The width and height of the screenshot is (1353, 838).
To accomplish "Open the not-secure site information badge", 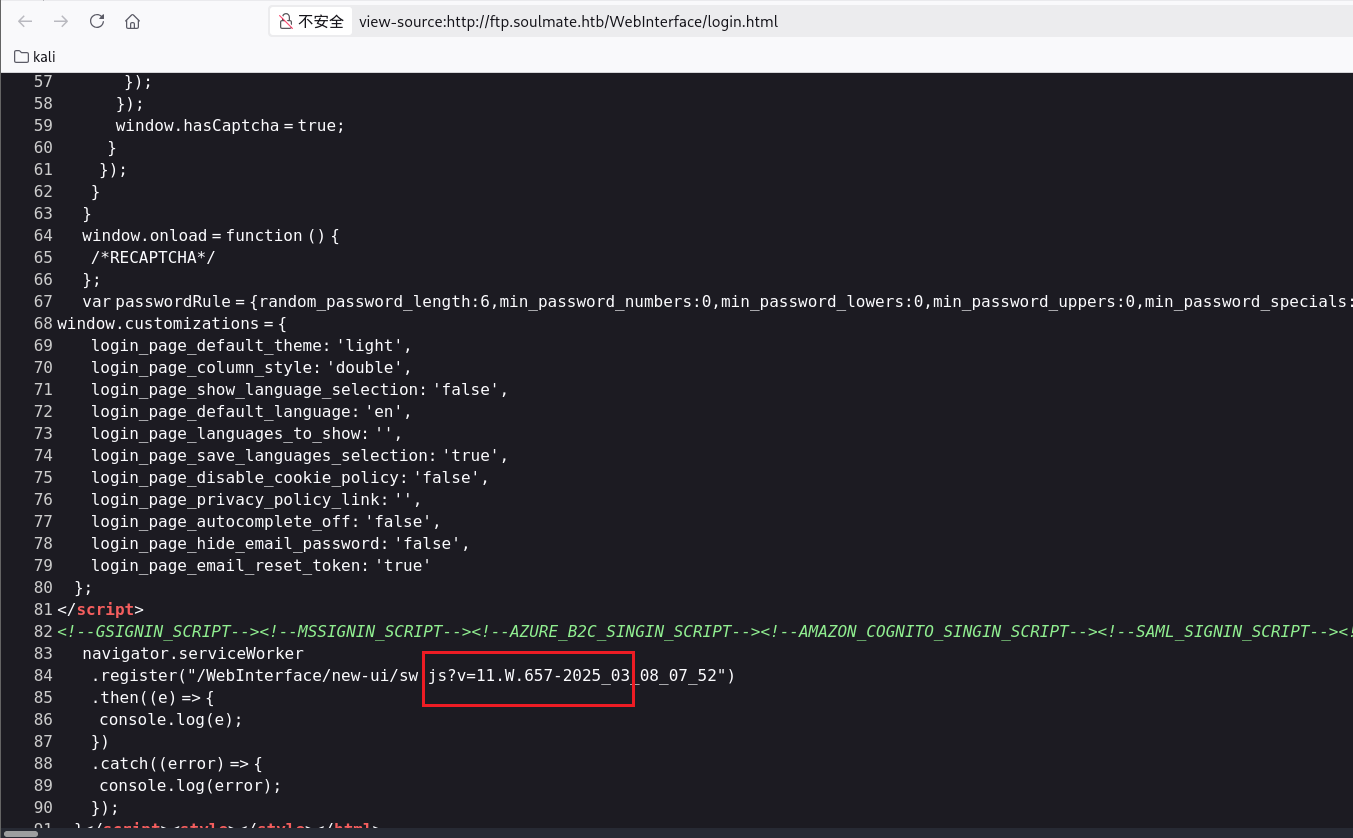I will coord(311,21).
